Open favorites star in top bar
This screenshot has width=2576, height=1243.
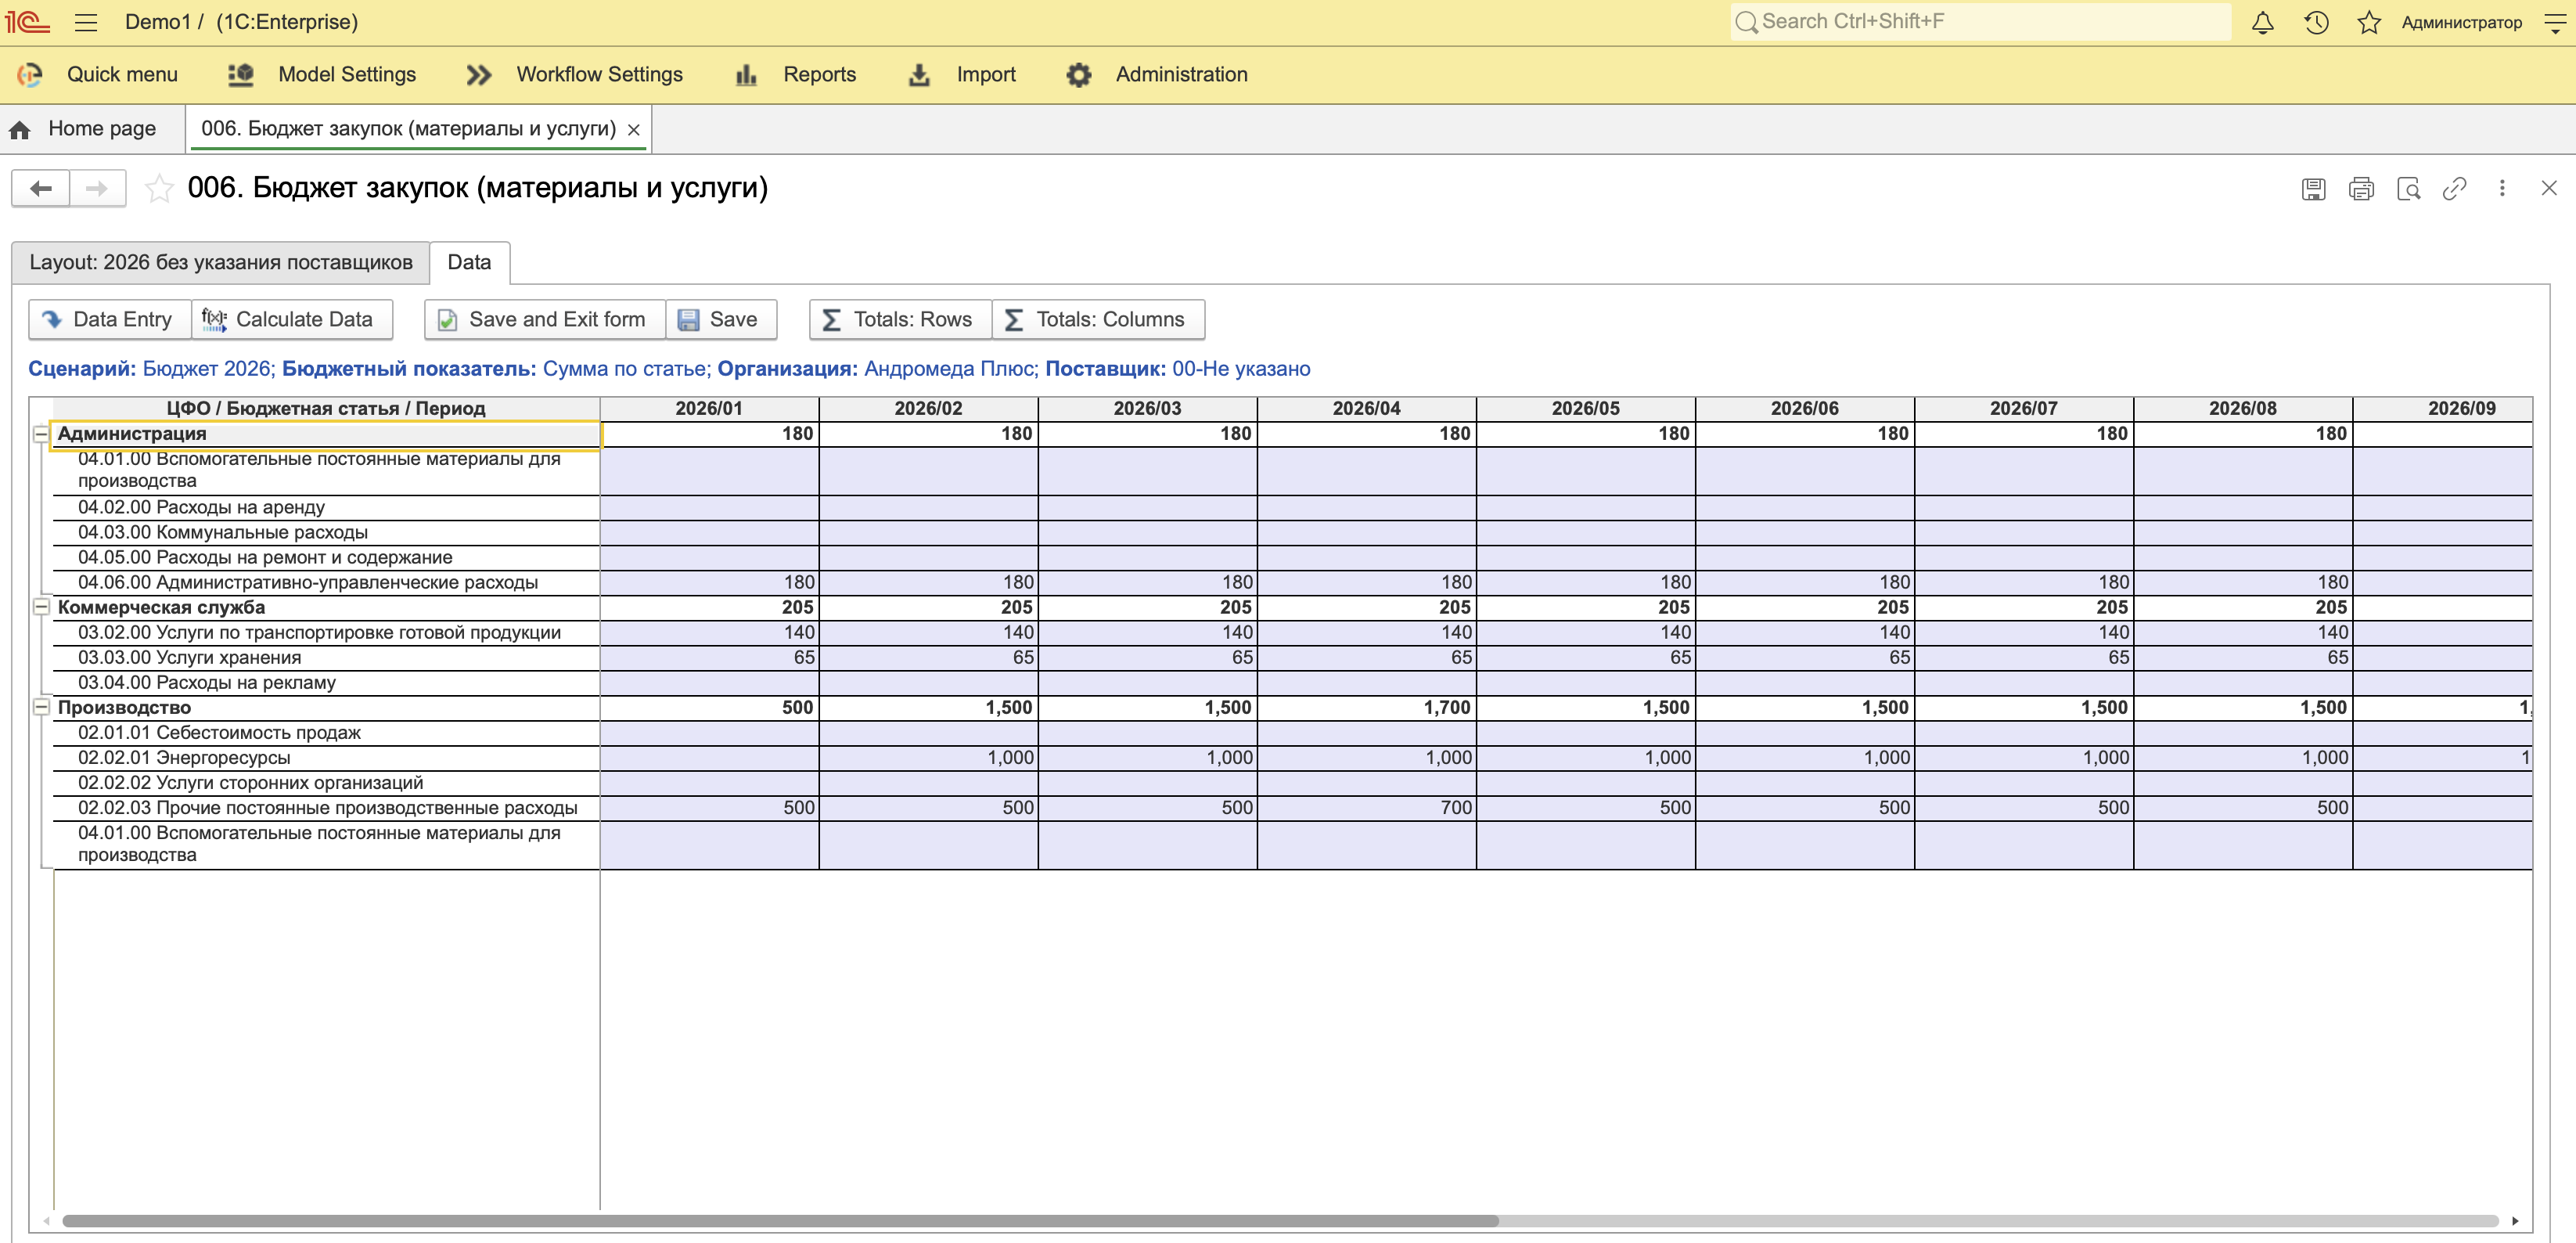(x=2369, y=22)
